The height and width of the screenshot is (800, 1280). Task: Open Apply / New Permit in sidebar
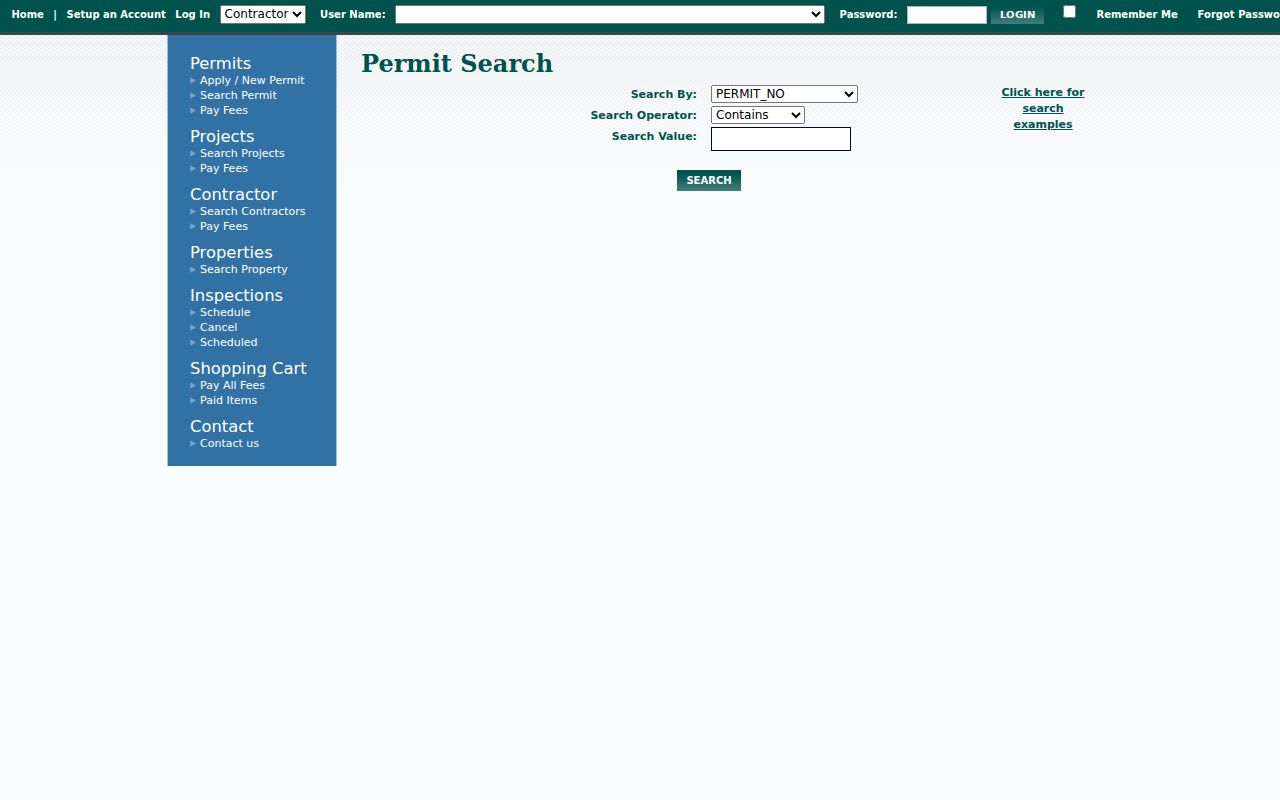(252, 80)
